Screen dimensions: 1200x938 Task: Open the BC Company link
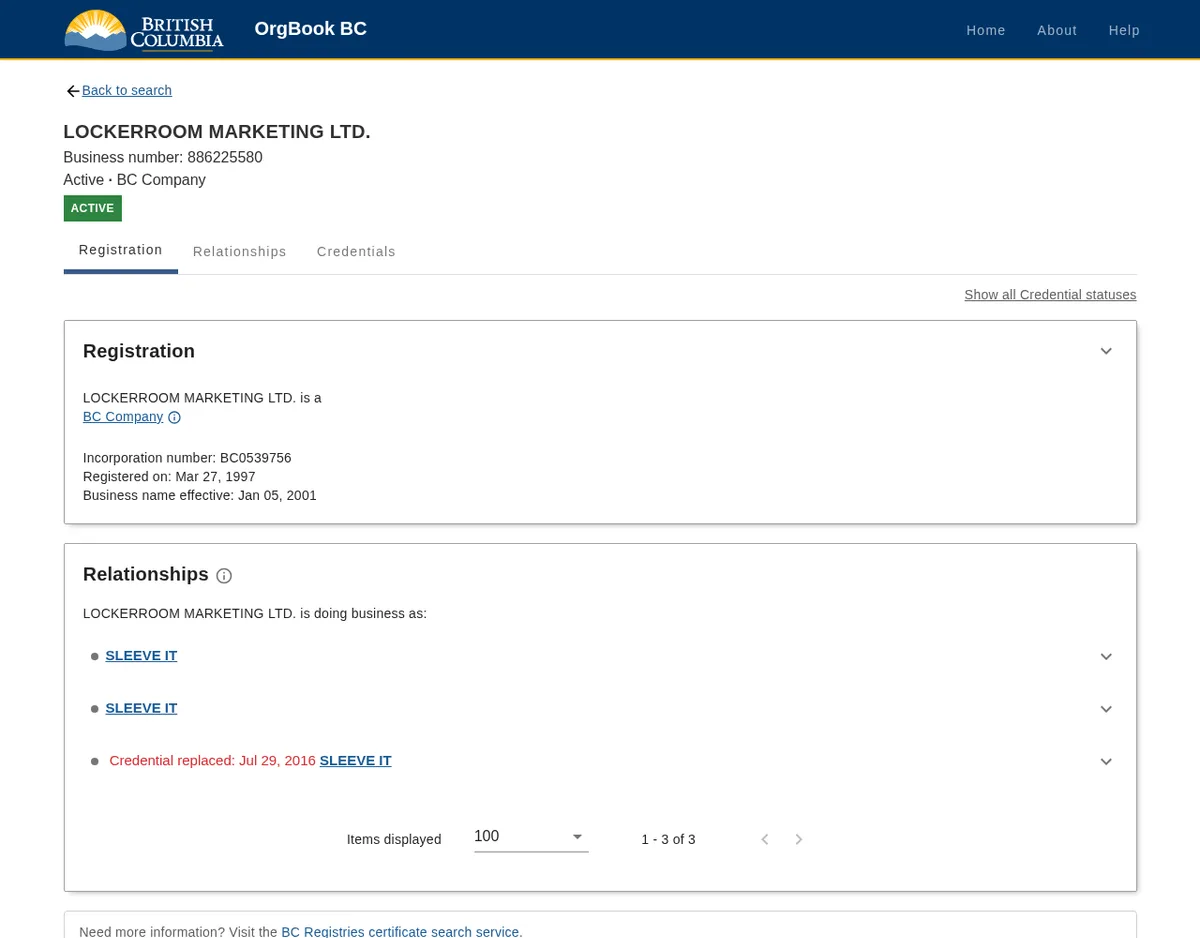click(x=123, y=417)
